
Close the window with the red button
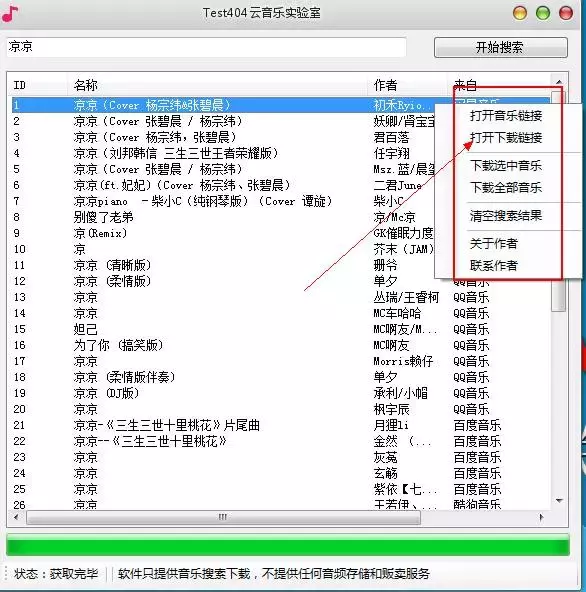[x=566, y=13]
